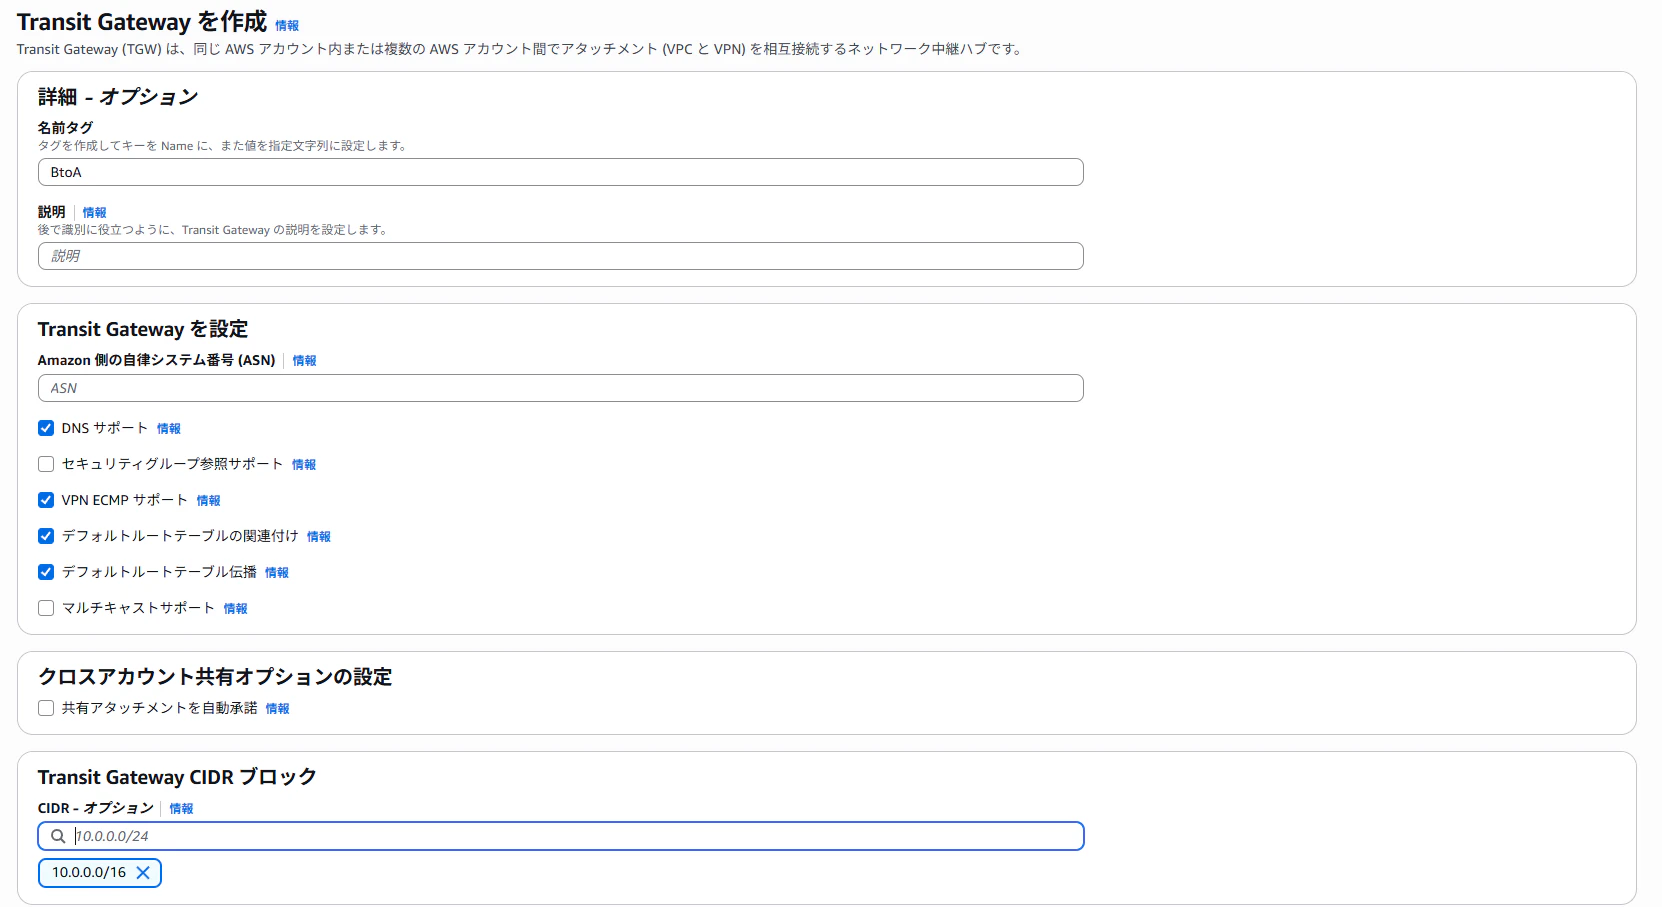Click the search magnifier in the CIDR field
Image resolution: width=1662 pixels, height=907 pixels.
pyautogui.click(x=55, y=836)
